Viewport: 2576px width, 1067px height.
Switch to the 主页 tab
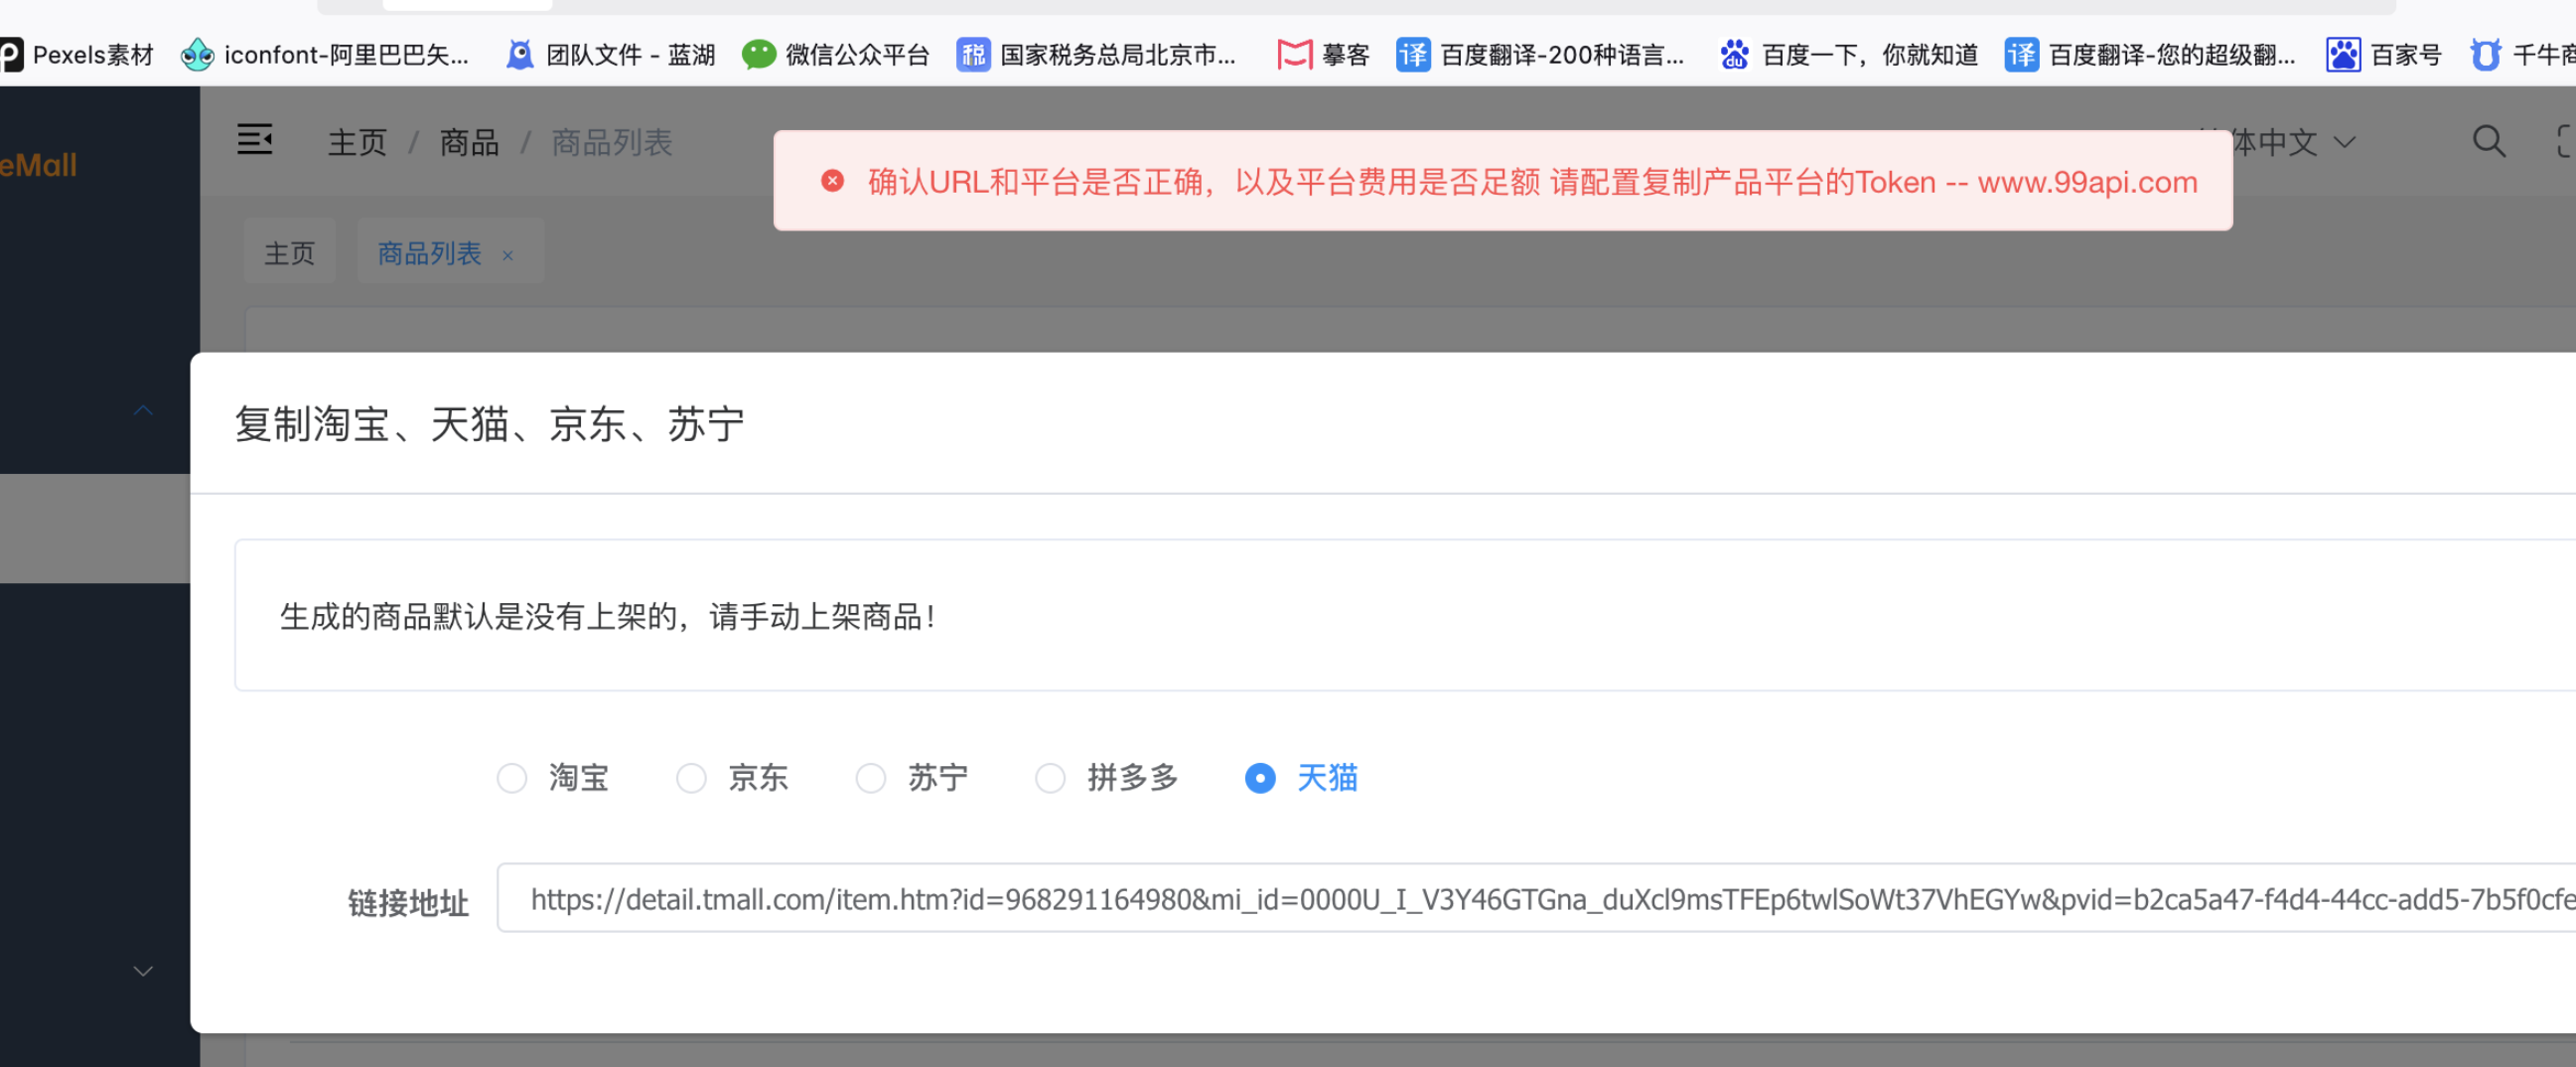[x=290, y=253]
